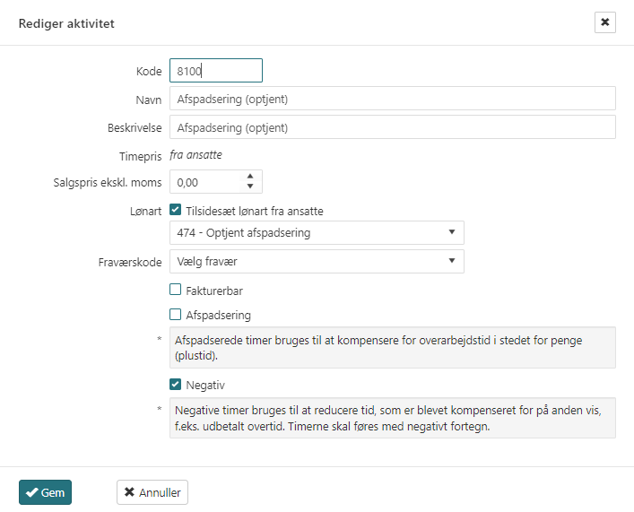This screenshot has height=512, width=634.
Task: Click into the Beskrivelse text field
Action: [x=392, y=128]
